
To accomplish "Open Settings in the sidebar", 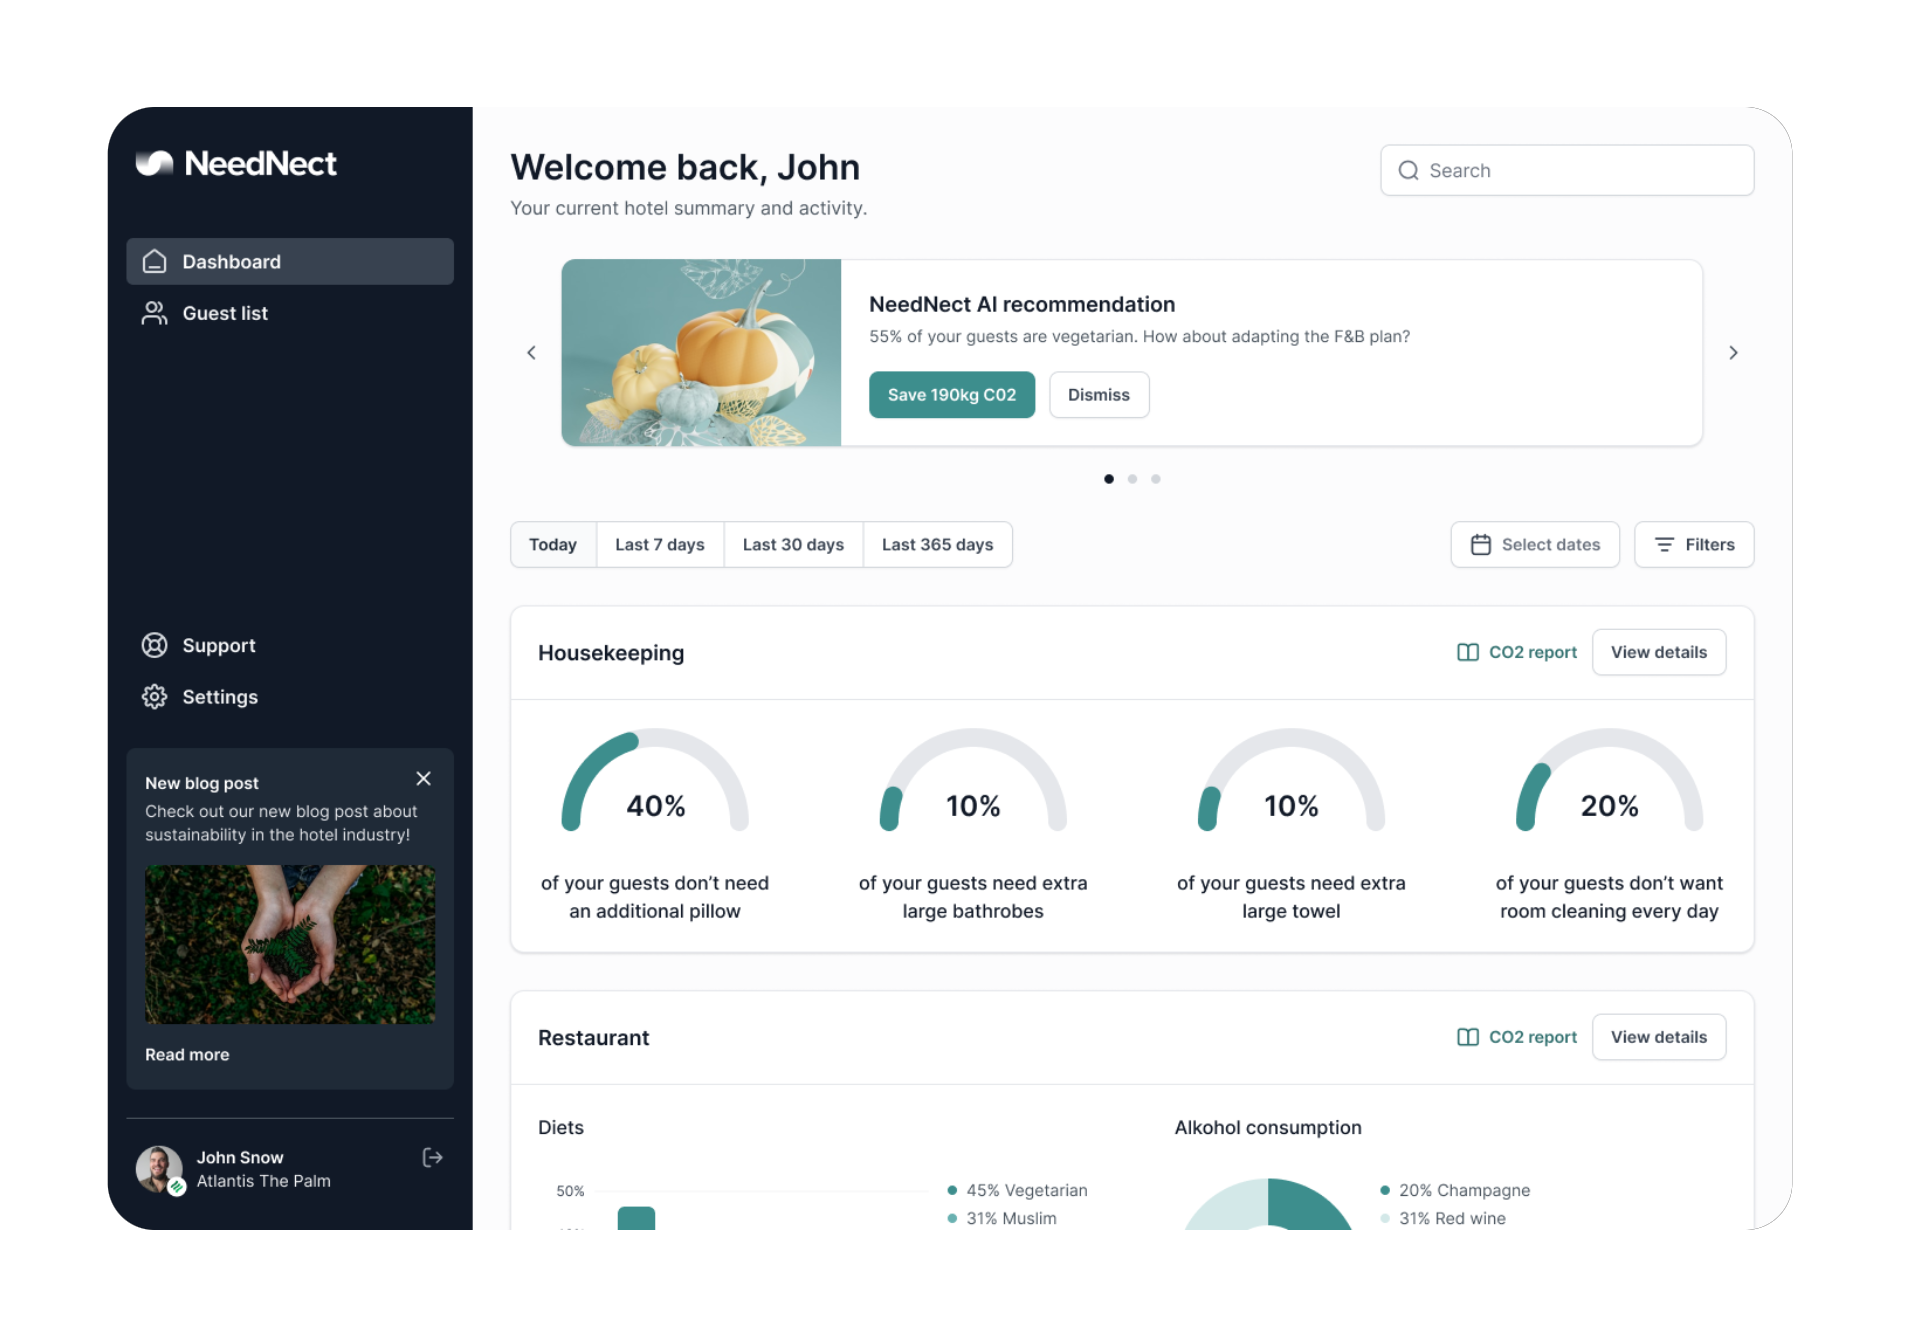I will (290, 697).
